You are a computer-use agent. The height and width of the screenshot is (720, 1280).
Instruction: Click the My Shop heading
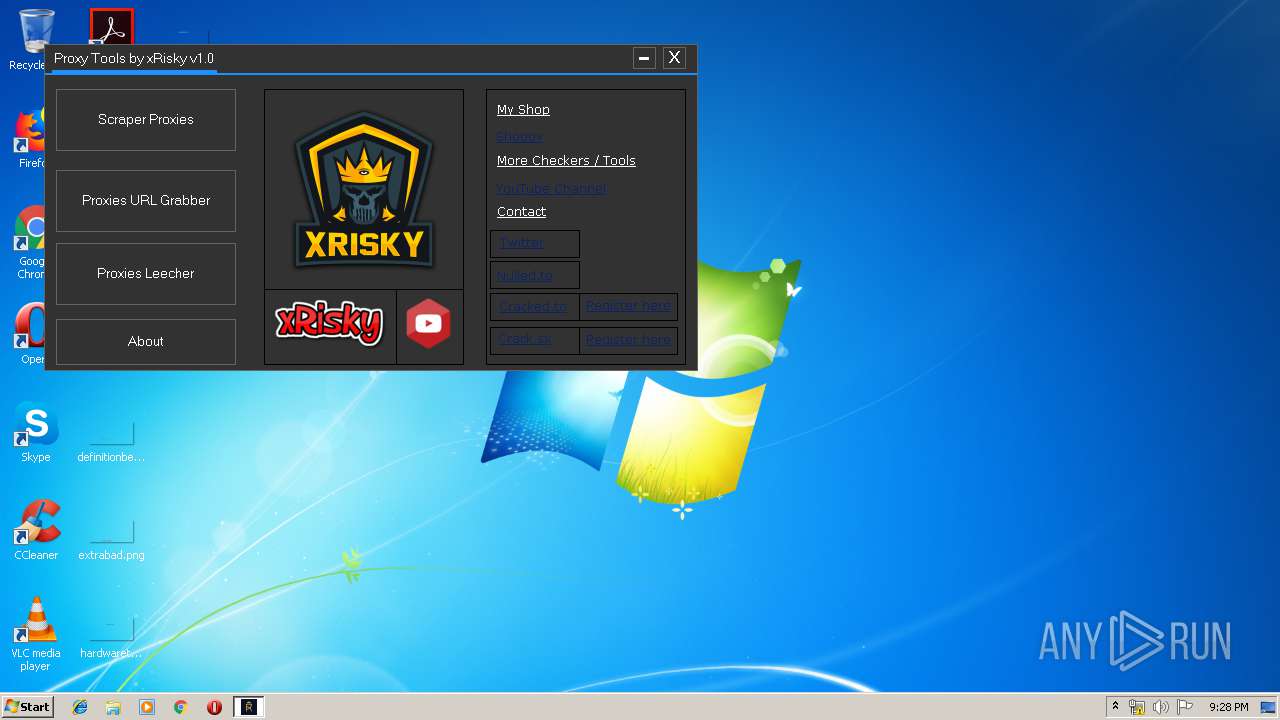(x=523, y=110)
